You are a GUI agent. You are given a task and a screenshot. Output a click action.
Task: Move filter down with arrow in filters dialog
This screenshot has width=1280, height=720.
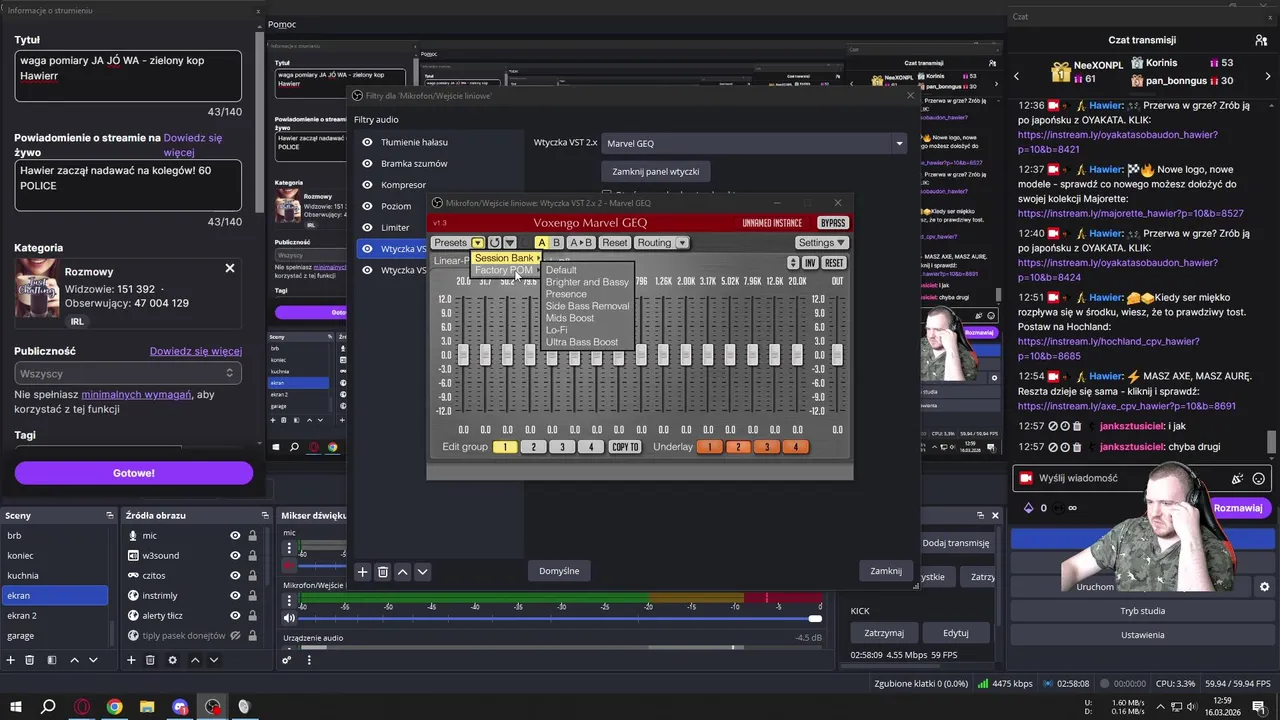422,572
